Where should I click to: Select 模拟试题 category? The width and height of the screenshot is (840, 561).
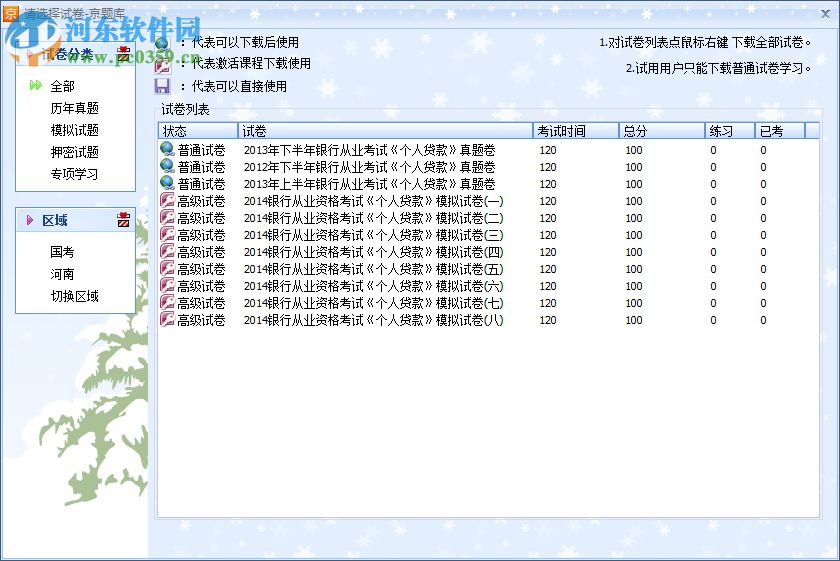74,130
